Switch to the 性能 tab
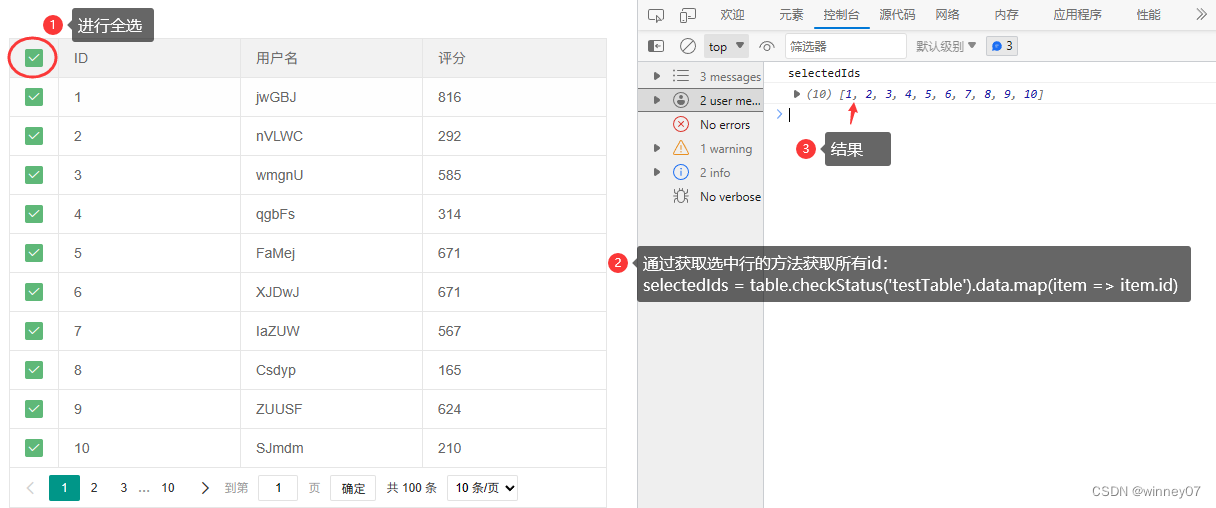 [1148, 15]
